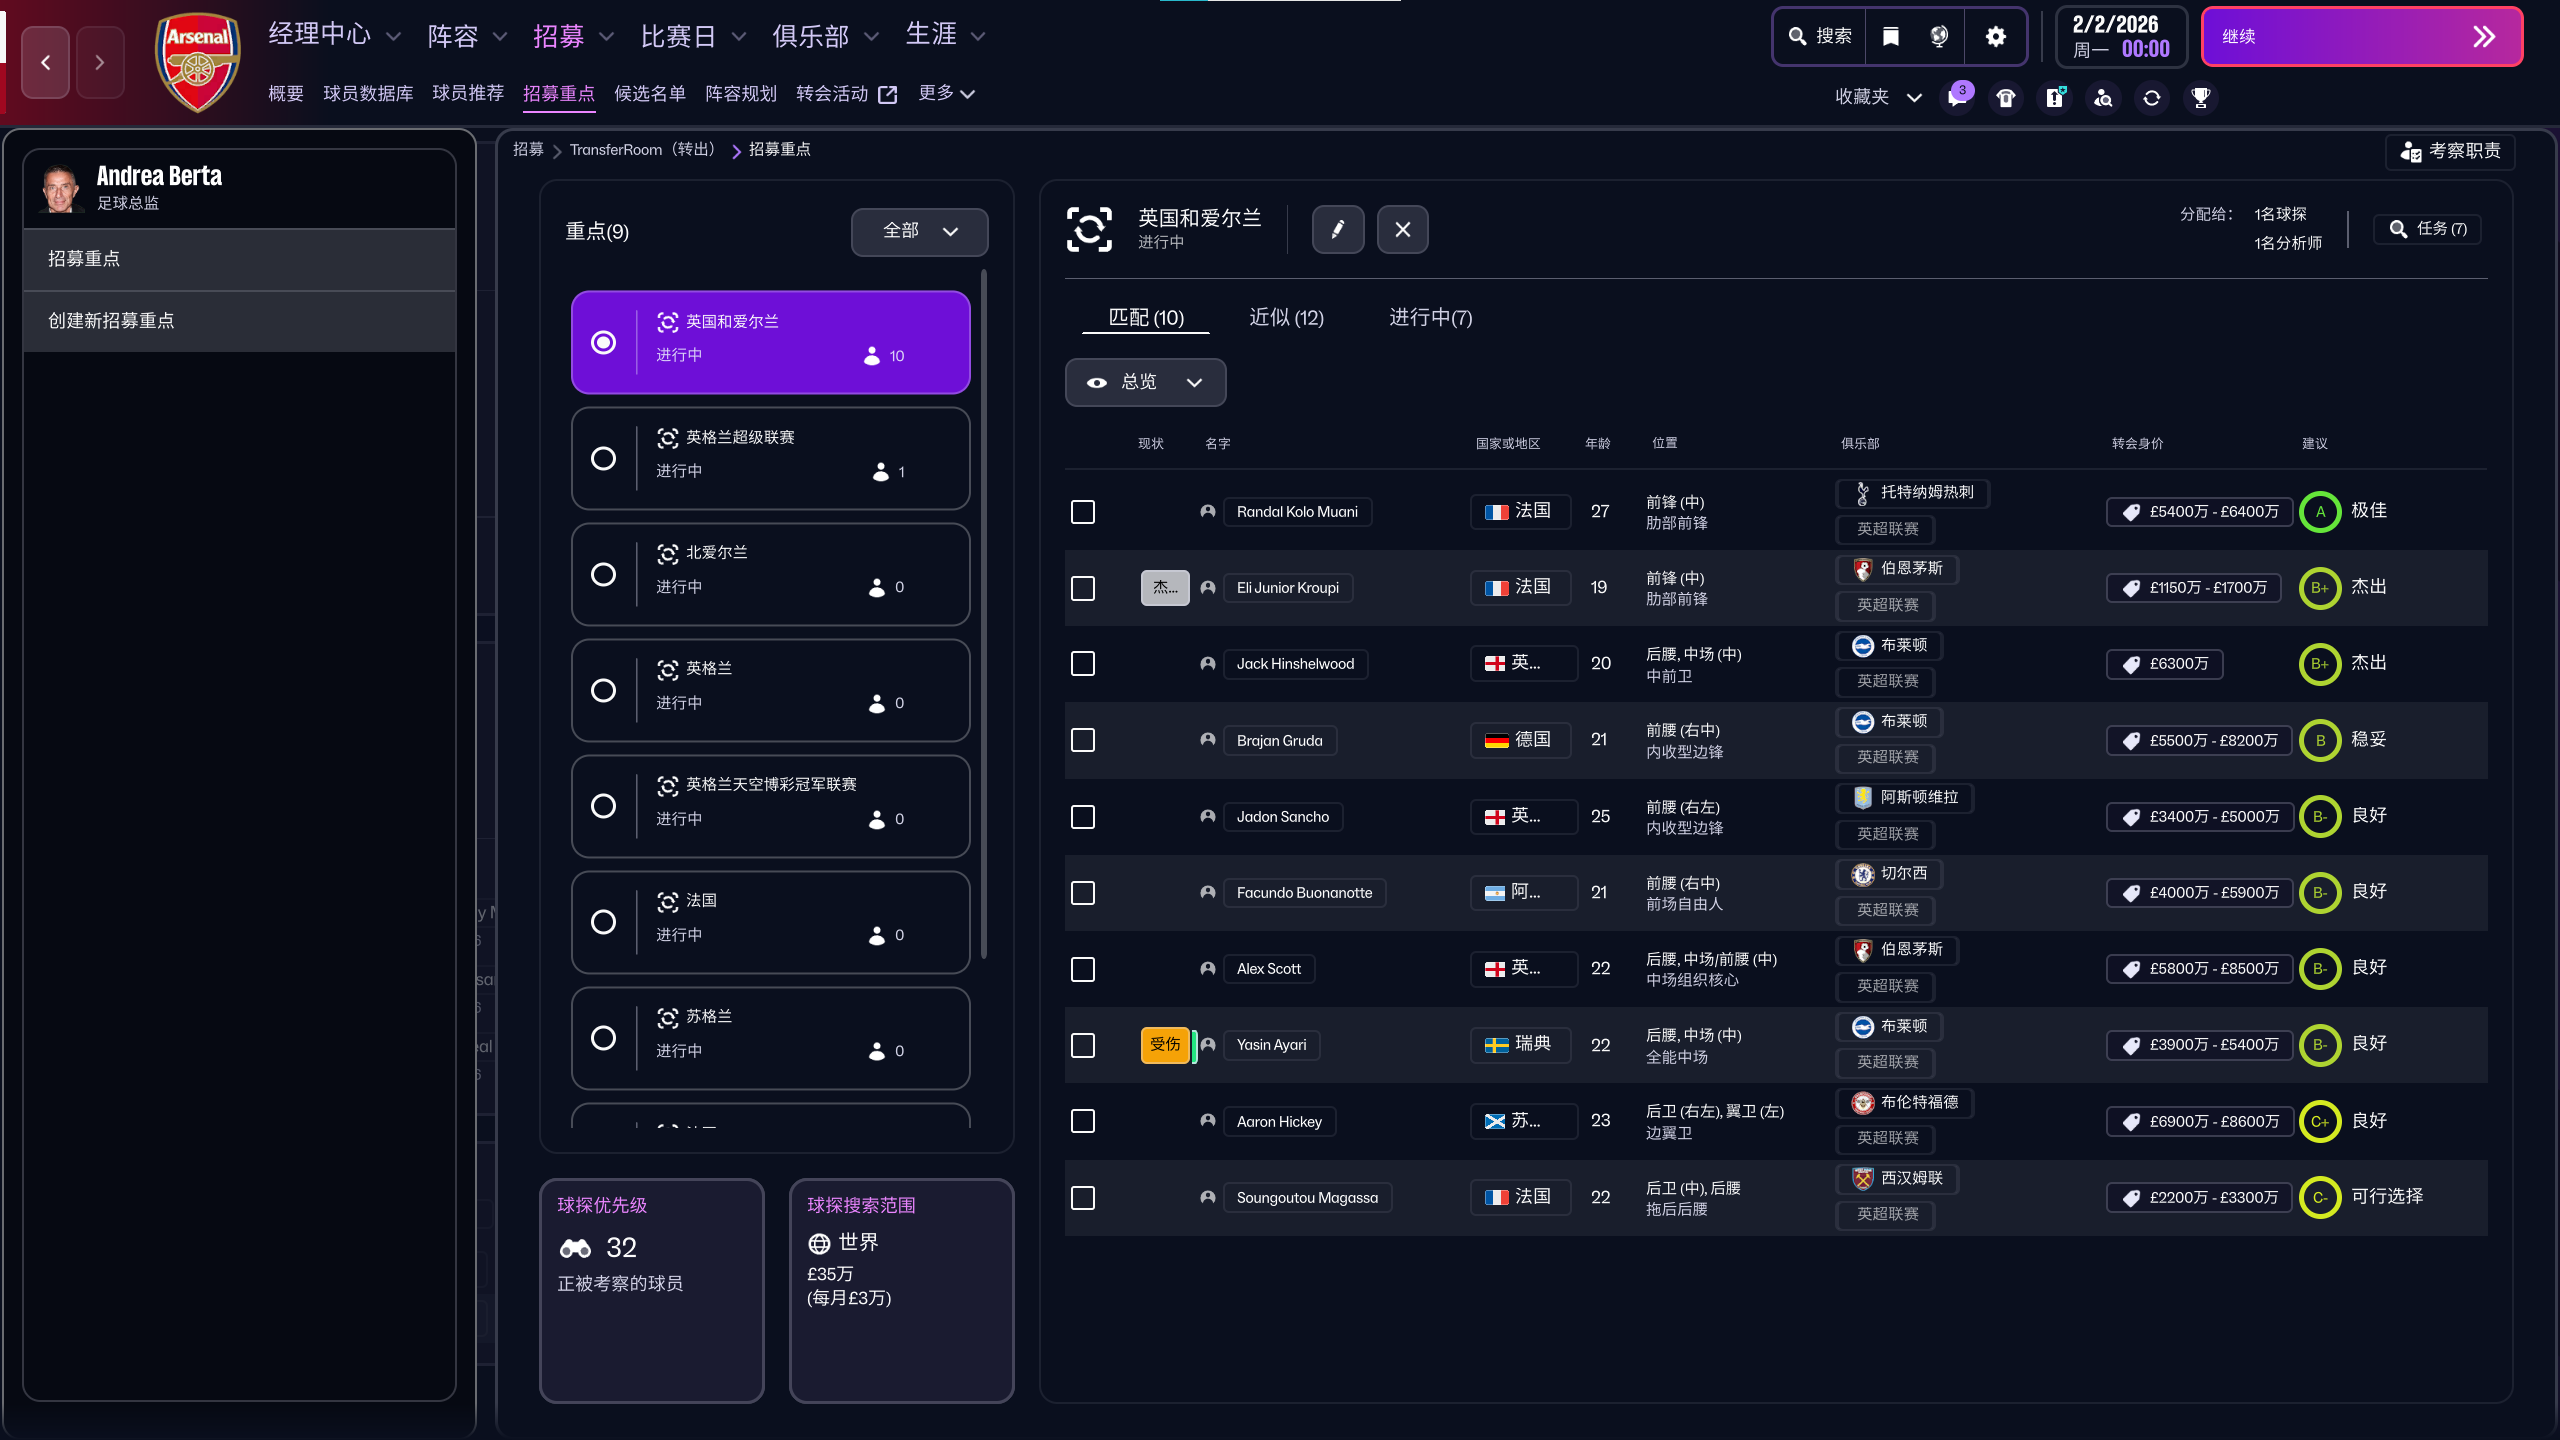Click the pencil edit icon for recruitment focus
The height and width of the screenshot is (1440, 2560).
click(x=1337, y=229)
